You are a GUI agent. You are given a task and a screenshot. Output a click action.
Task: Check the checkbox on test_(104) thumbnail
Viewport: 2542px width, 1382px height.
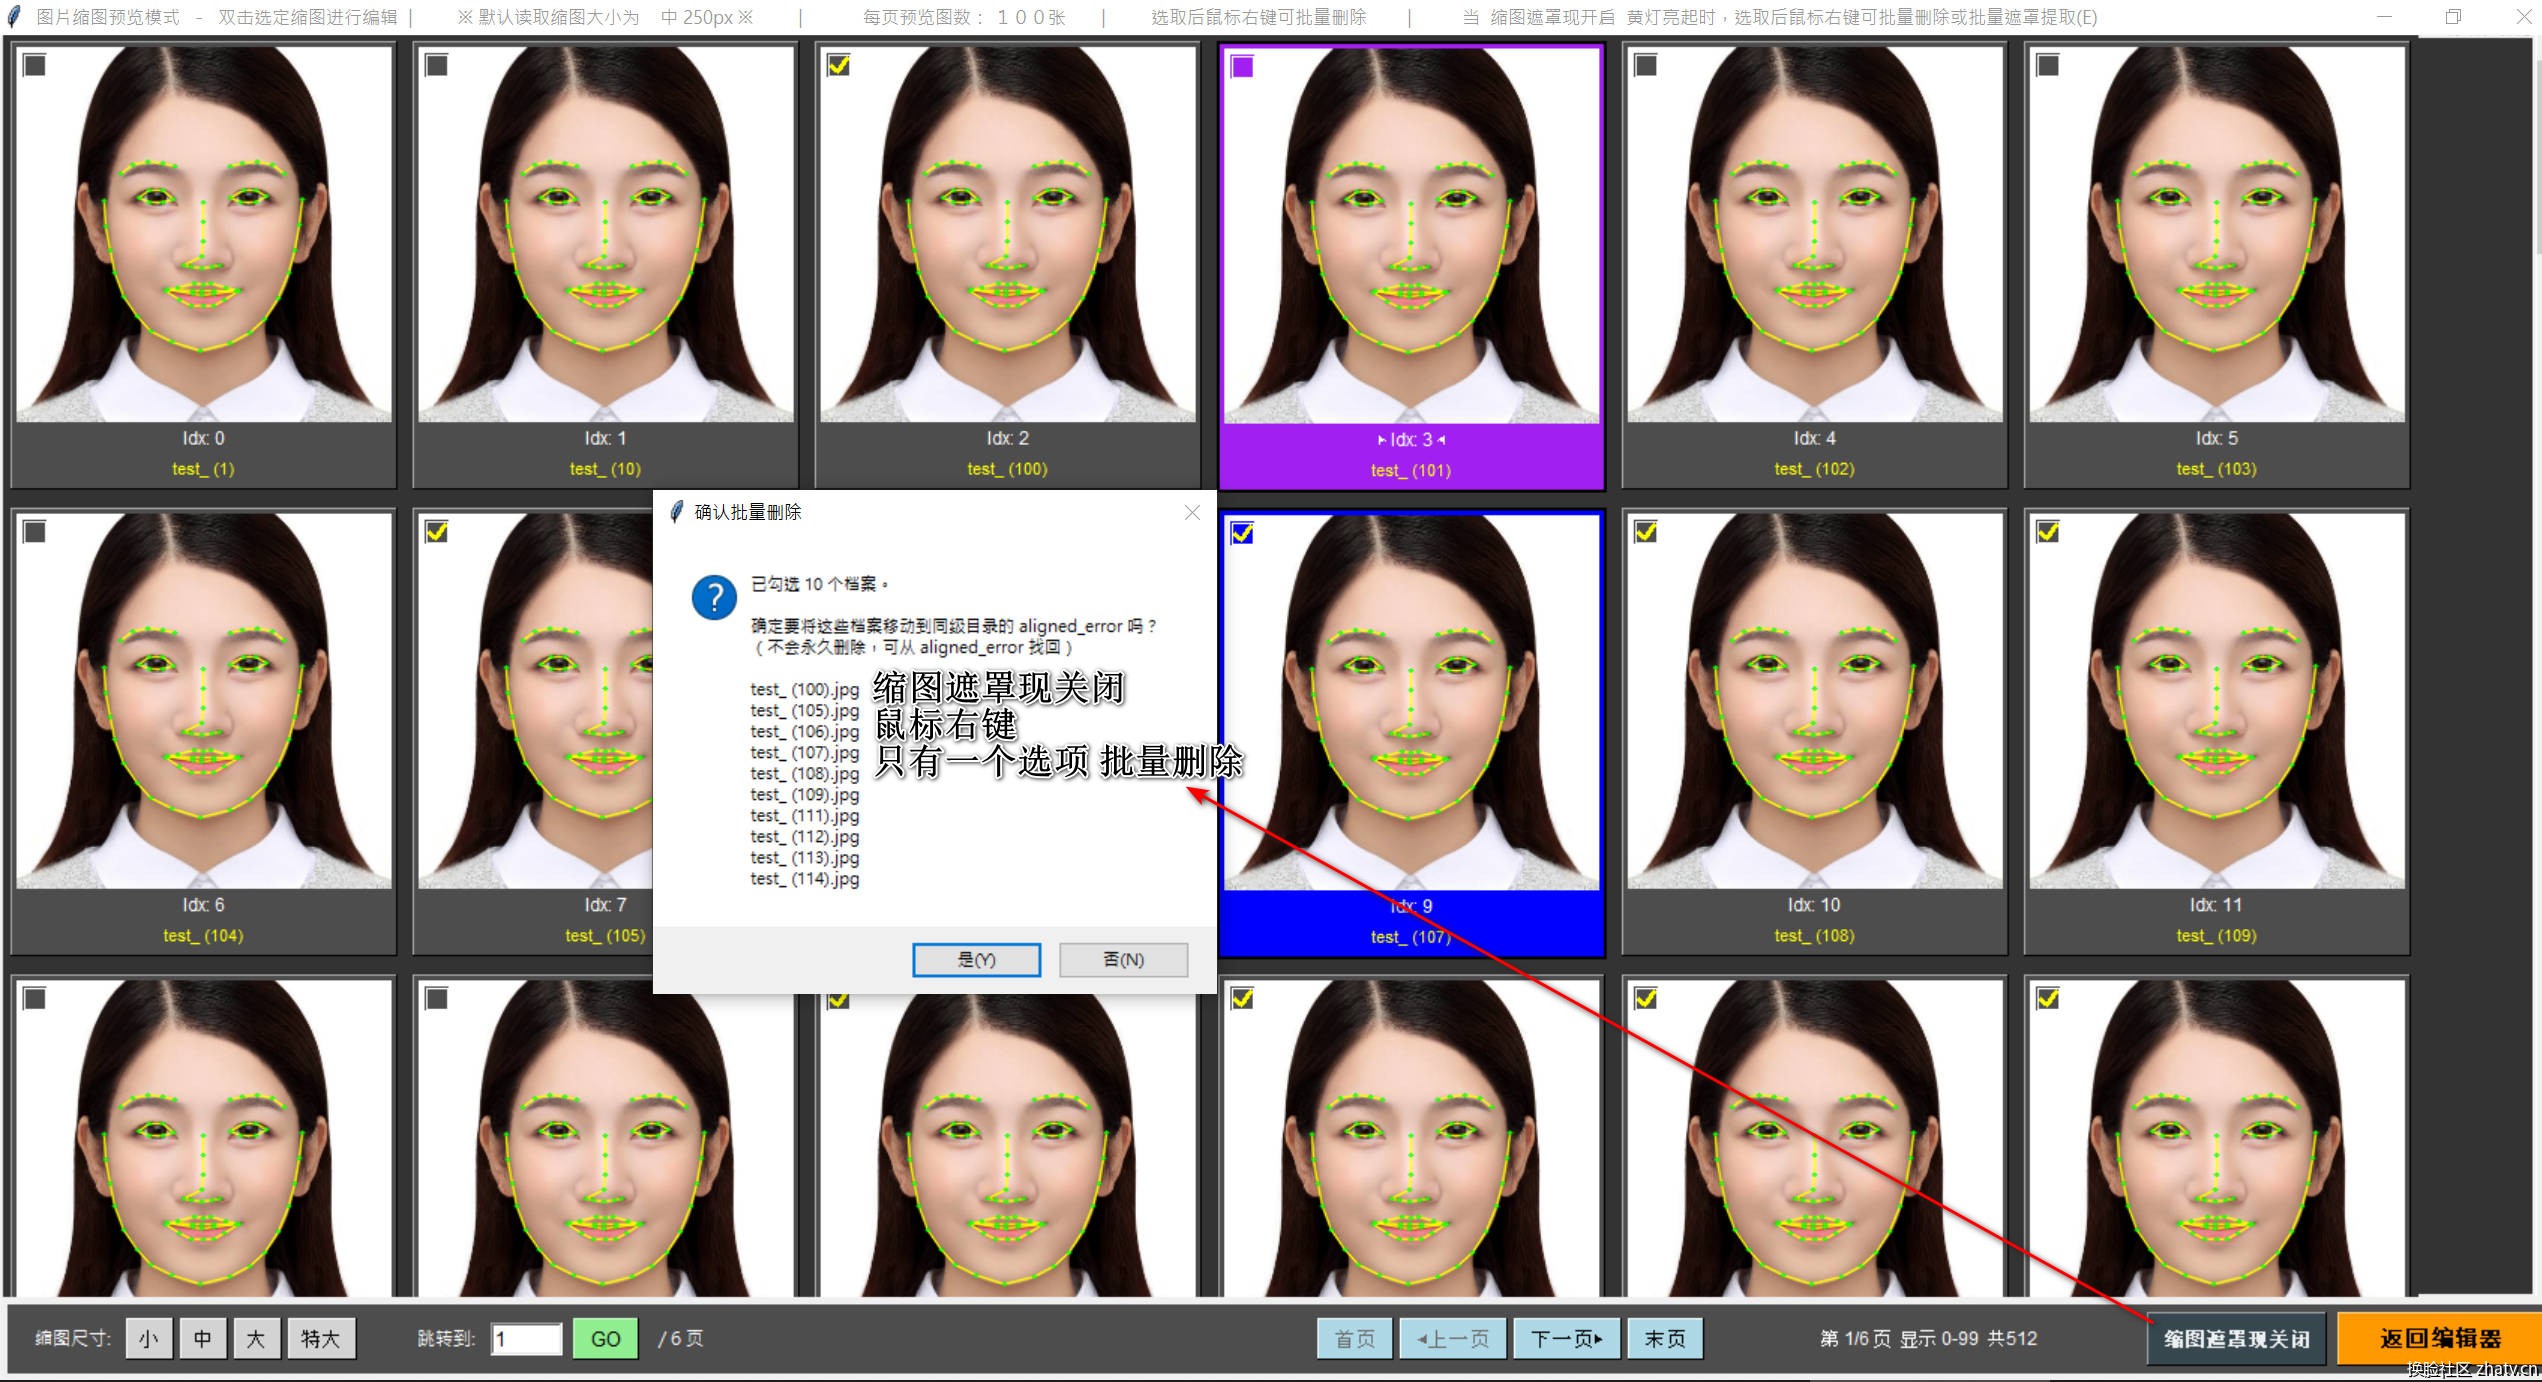(35, 532)
